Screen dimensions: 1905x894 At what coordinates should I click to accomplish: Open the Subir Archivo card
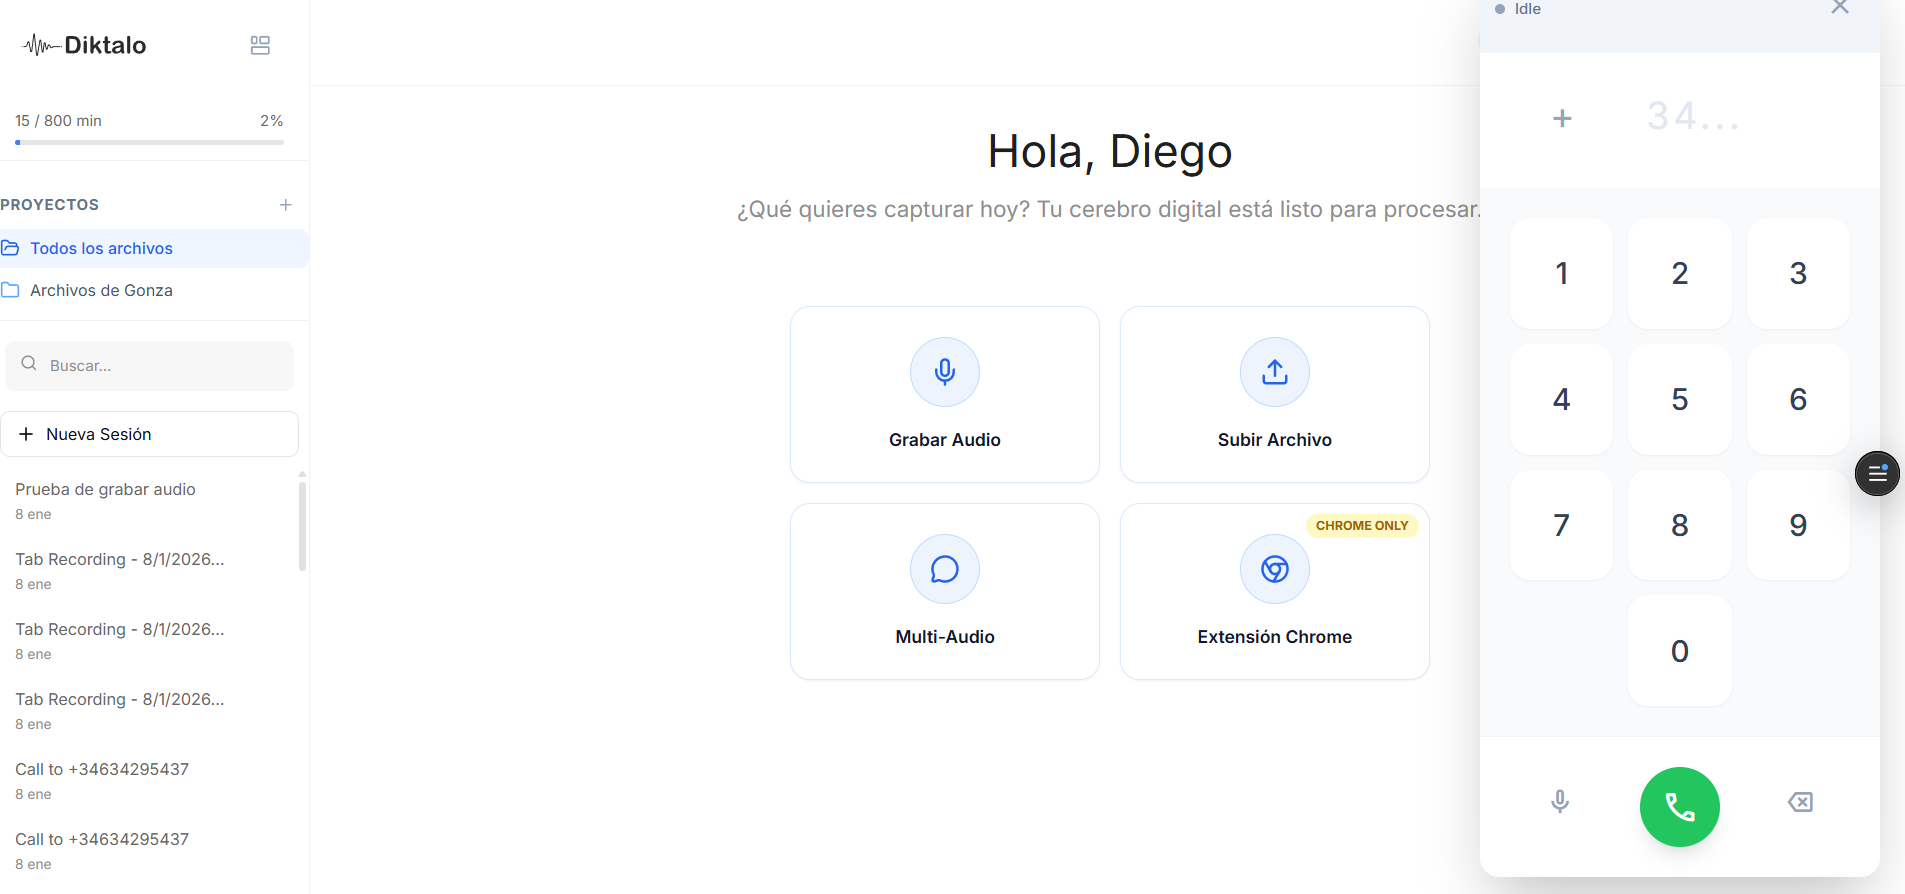(1275, 394)
